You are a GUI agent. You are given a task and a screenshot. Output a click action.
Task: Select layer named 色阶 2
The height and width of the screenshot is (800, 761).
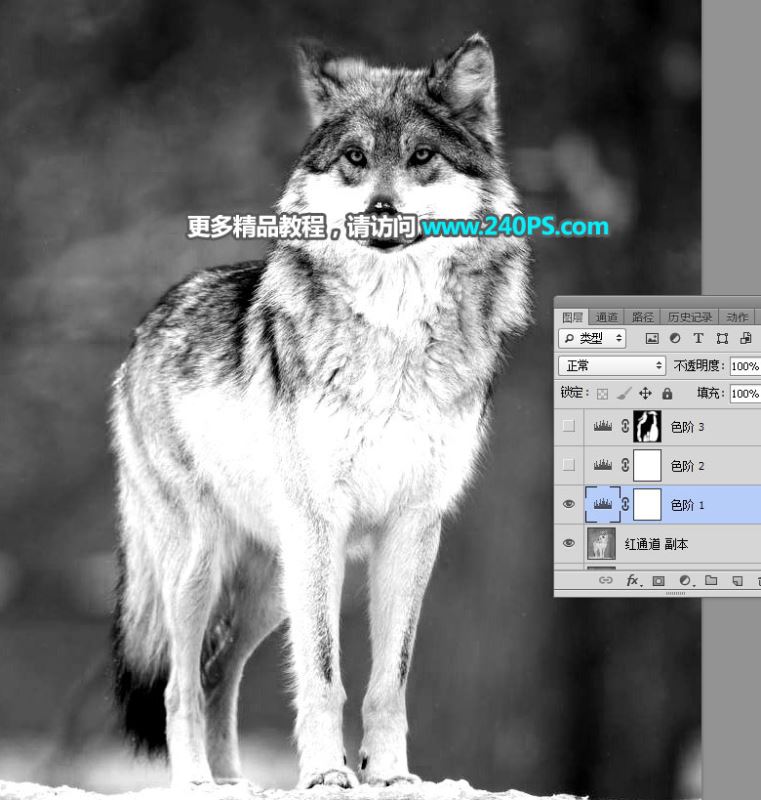(x=687, y=465)
